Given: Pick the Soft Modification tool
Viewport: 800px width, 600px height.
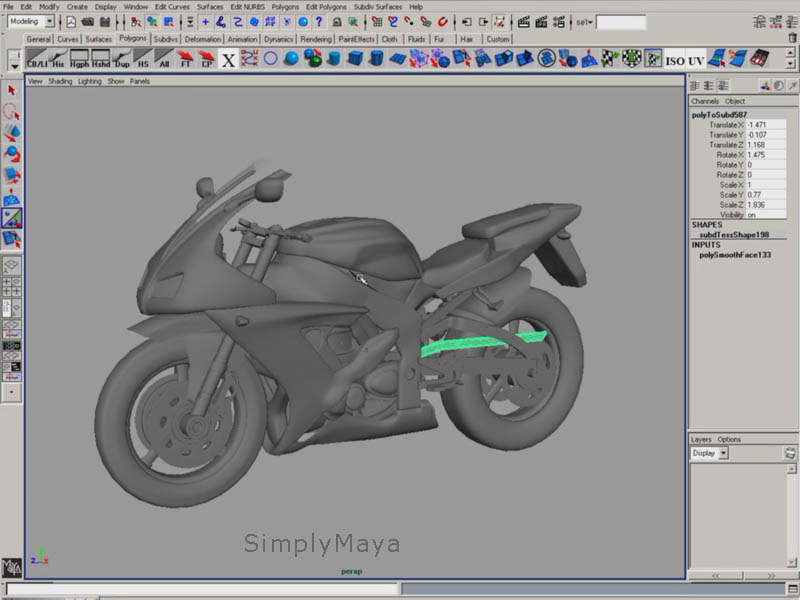Looking at the screenshot, I should (11, 197).
